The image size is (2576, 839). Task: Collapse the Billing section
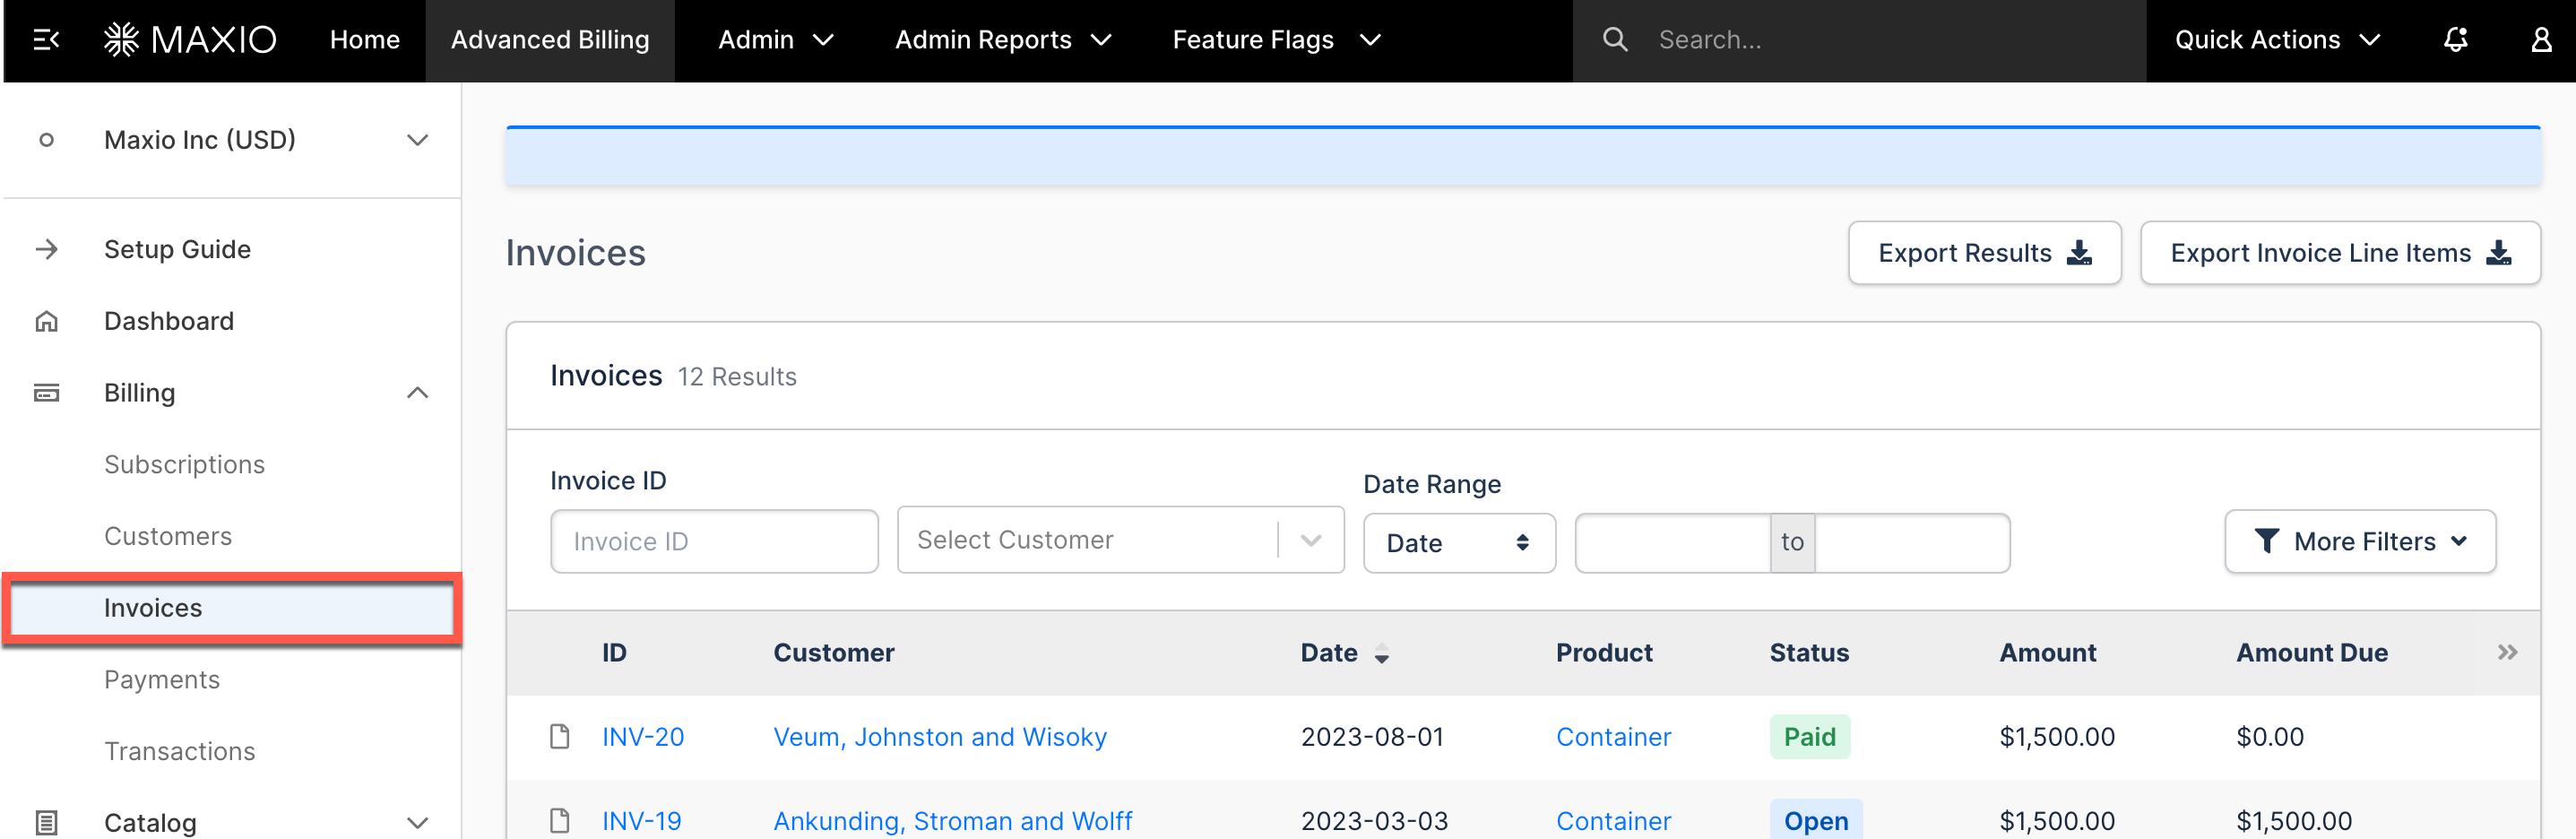point(416,393)
